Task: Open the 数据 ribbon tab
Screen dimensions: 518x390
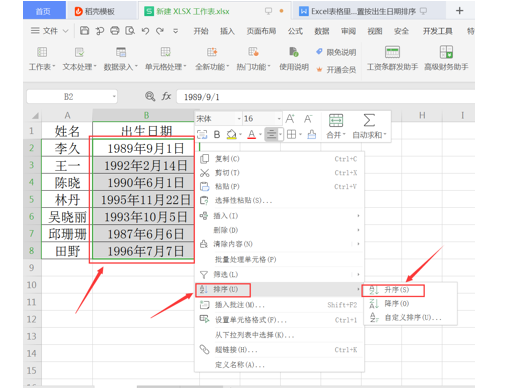Action: (x=322, y=31)
